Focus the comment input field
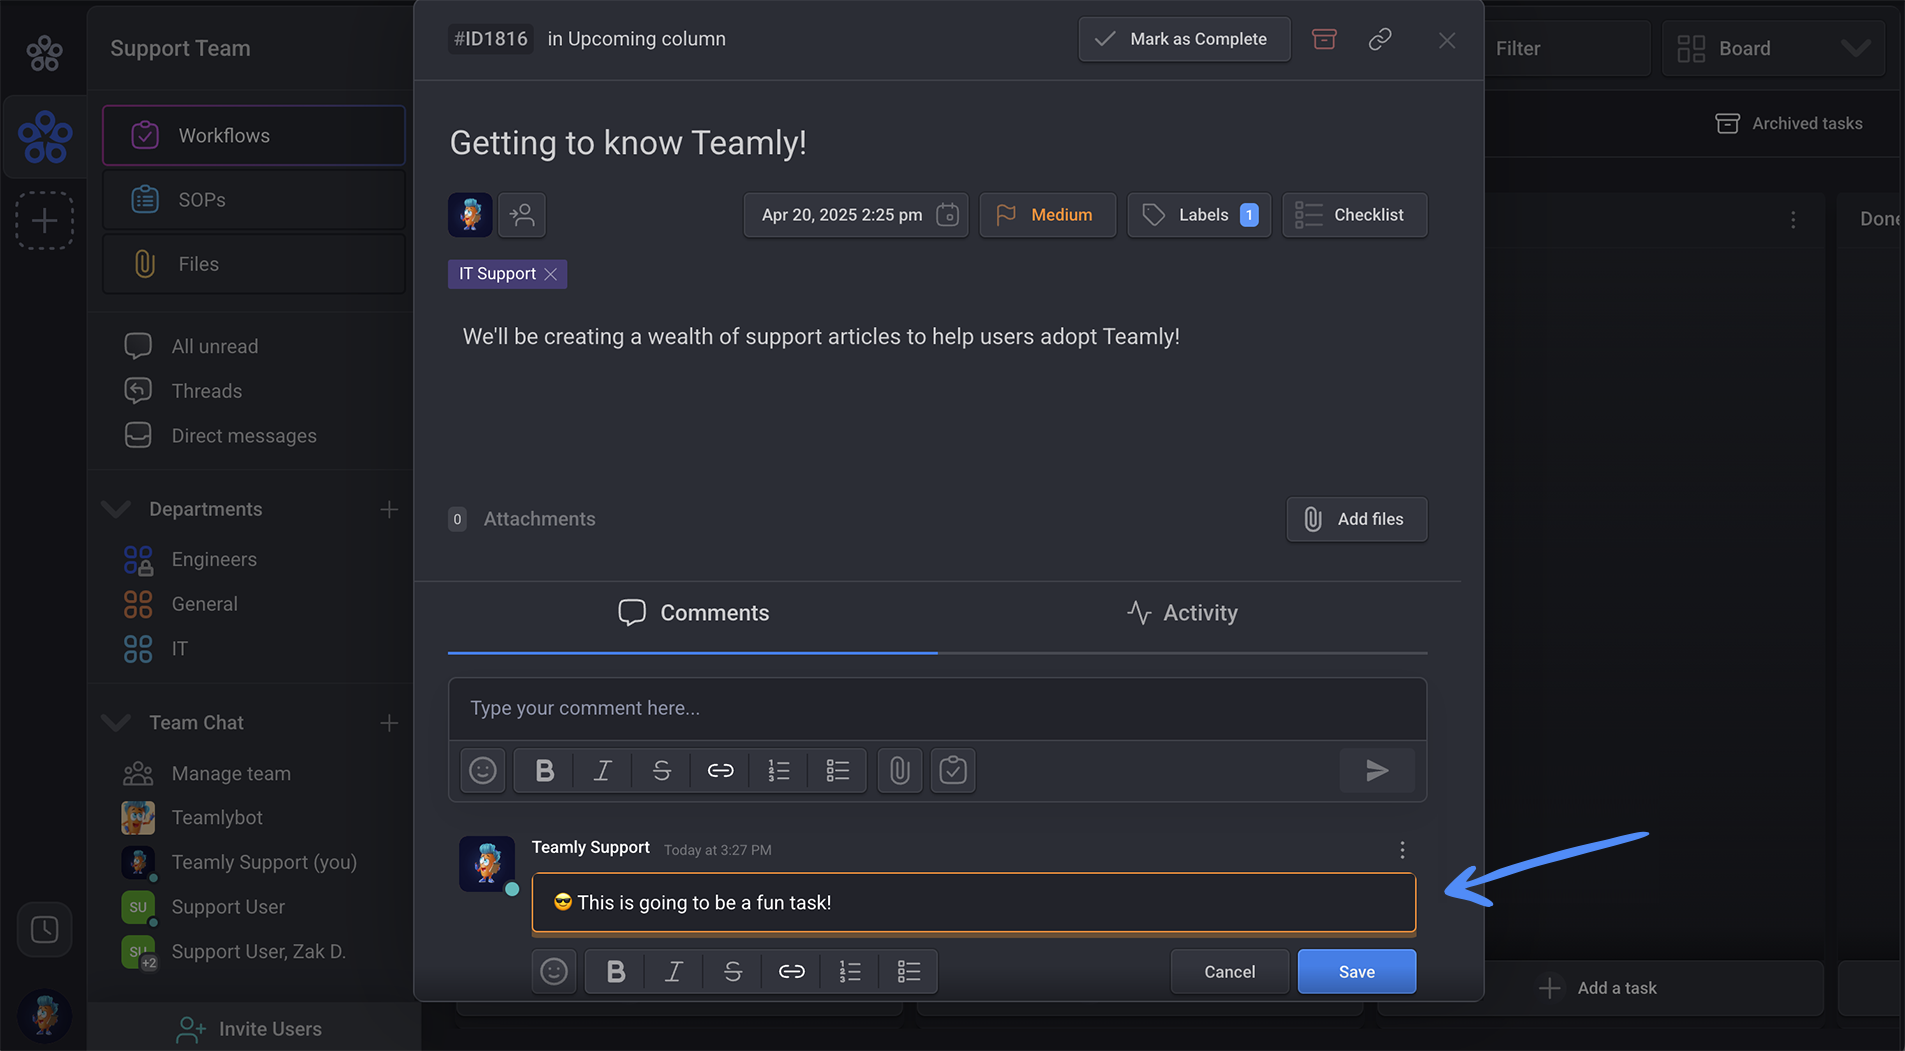The width and height of the screenshot is (1905, 1051). coord(937,709)
